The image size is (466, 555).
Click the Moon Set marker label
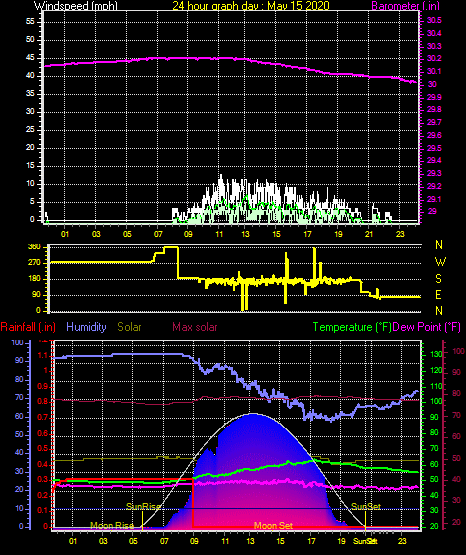click(273, 526)
